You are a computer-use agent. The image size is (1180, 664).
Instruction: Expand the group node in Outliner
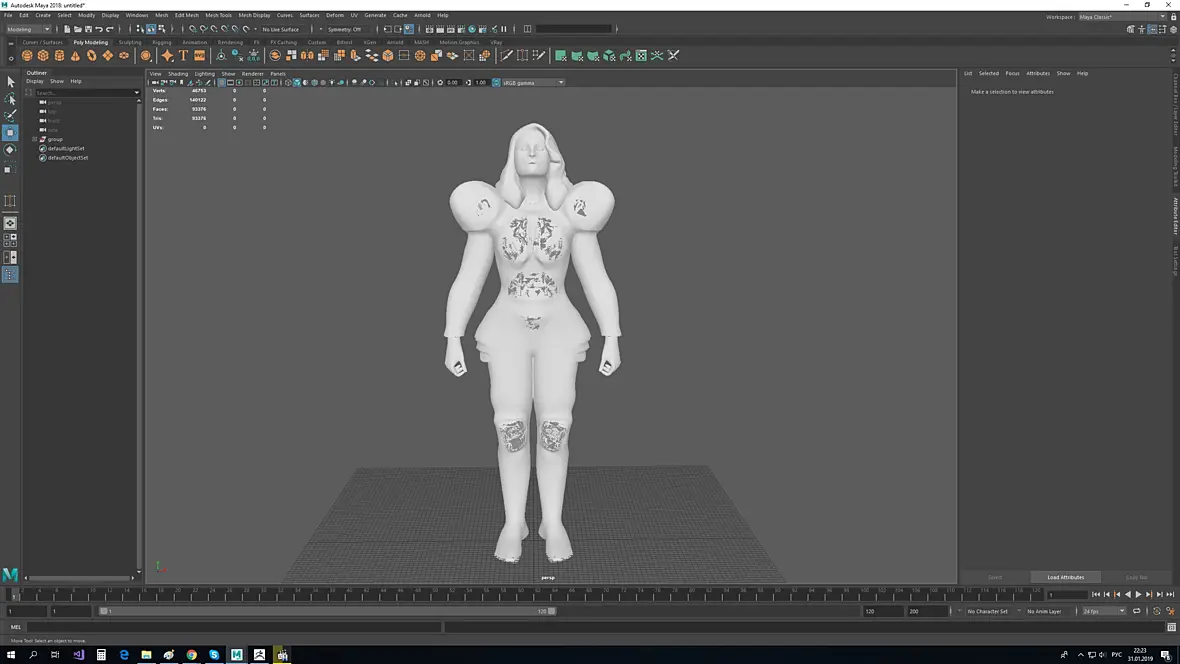tap(35, 139)
